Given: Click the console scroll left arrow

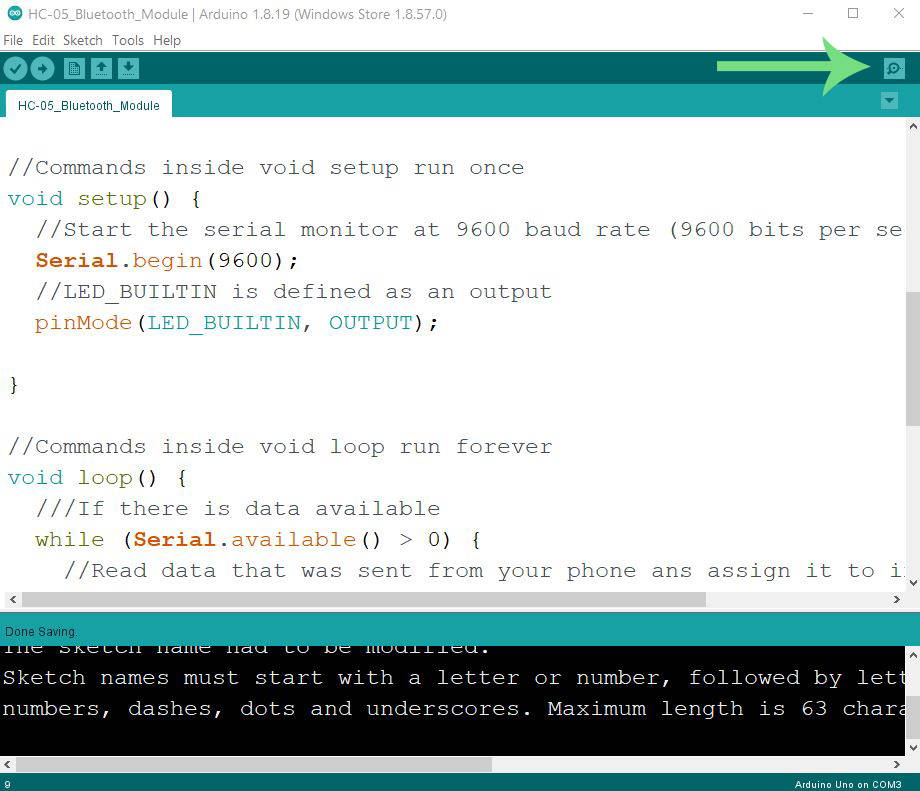Looking at the screenshot, I should click(7, 764).
